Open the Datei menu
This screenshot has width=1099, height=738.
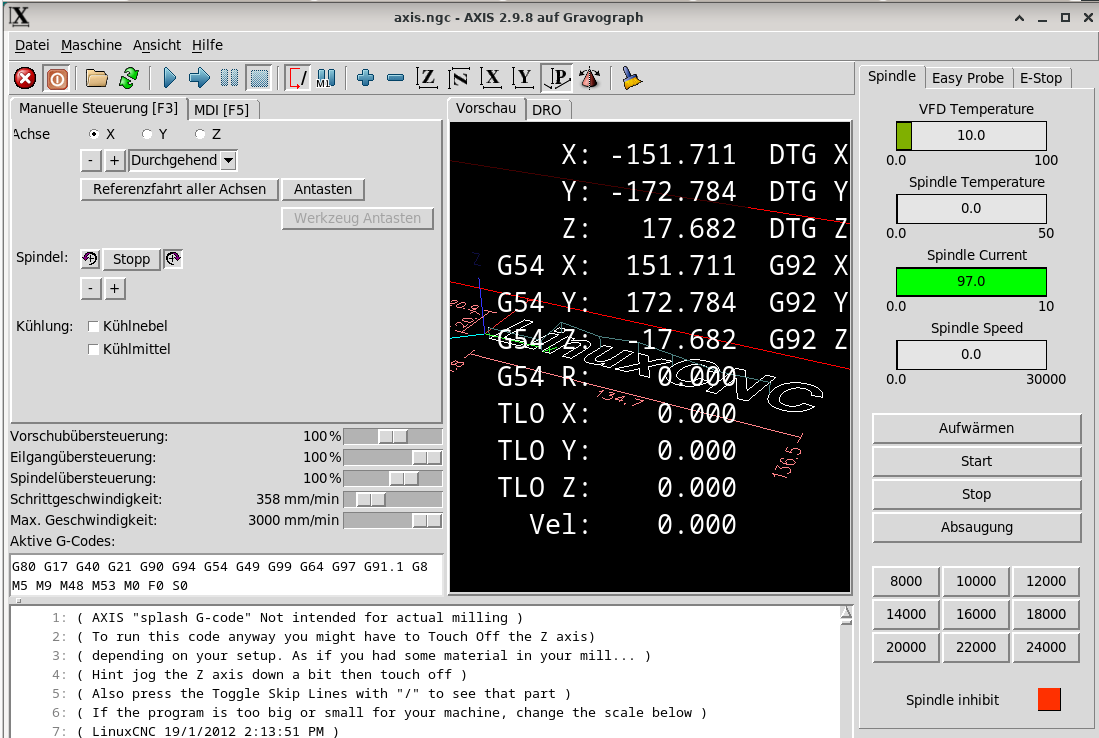click(x=32, y=45)
